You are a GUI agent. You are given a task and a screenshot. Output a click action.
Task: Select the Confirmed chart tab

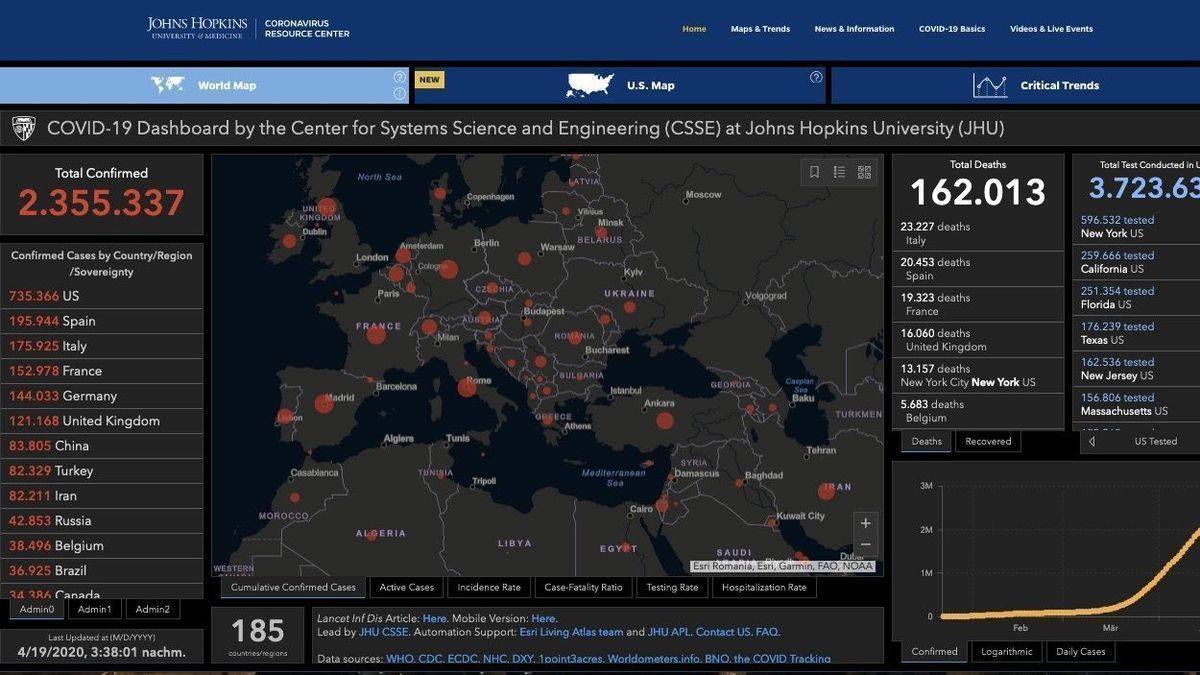tap(934, 651)
